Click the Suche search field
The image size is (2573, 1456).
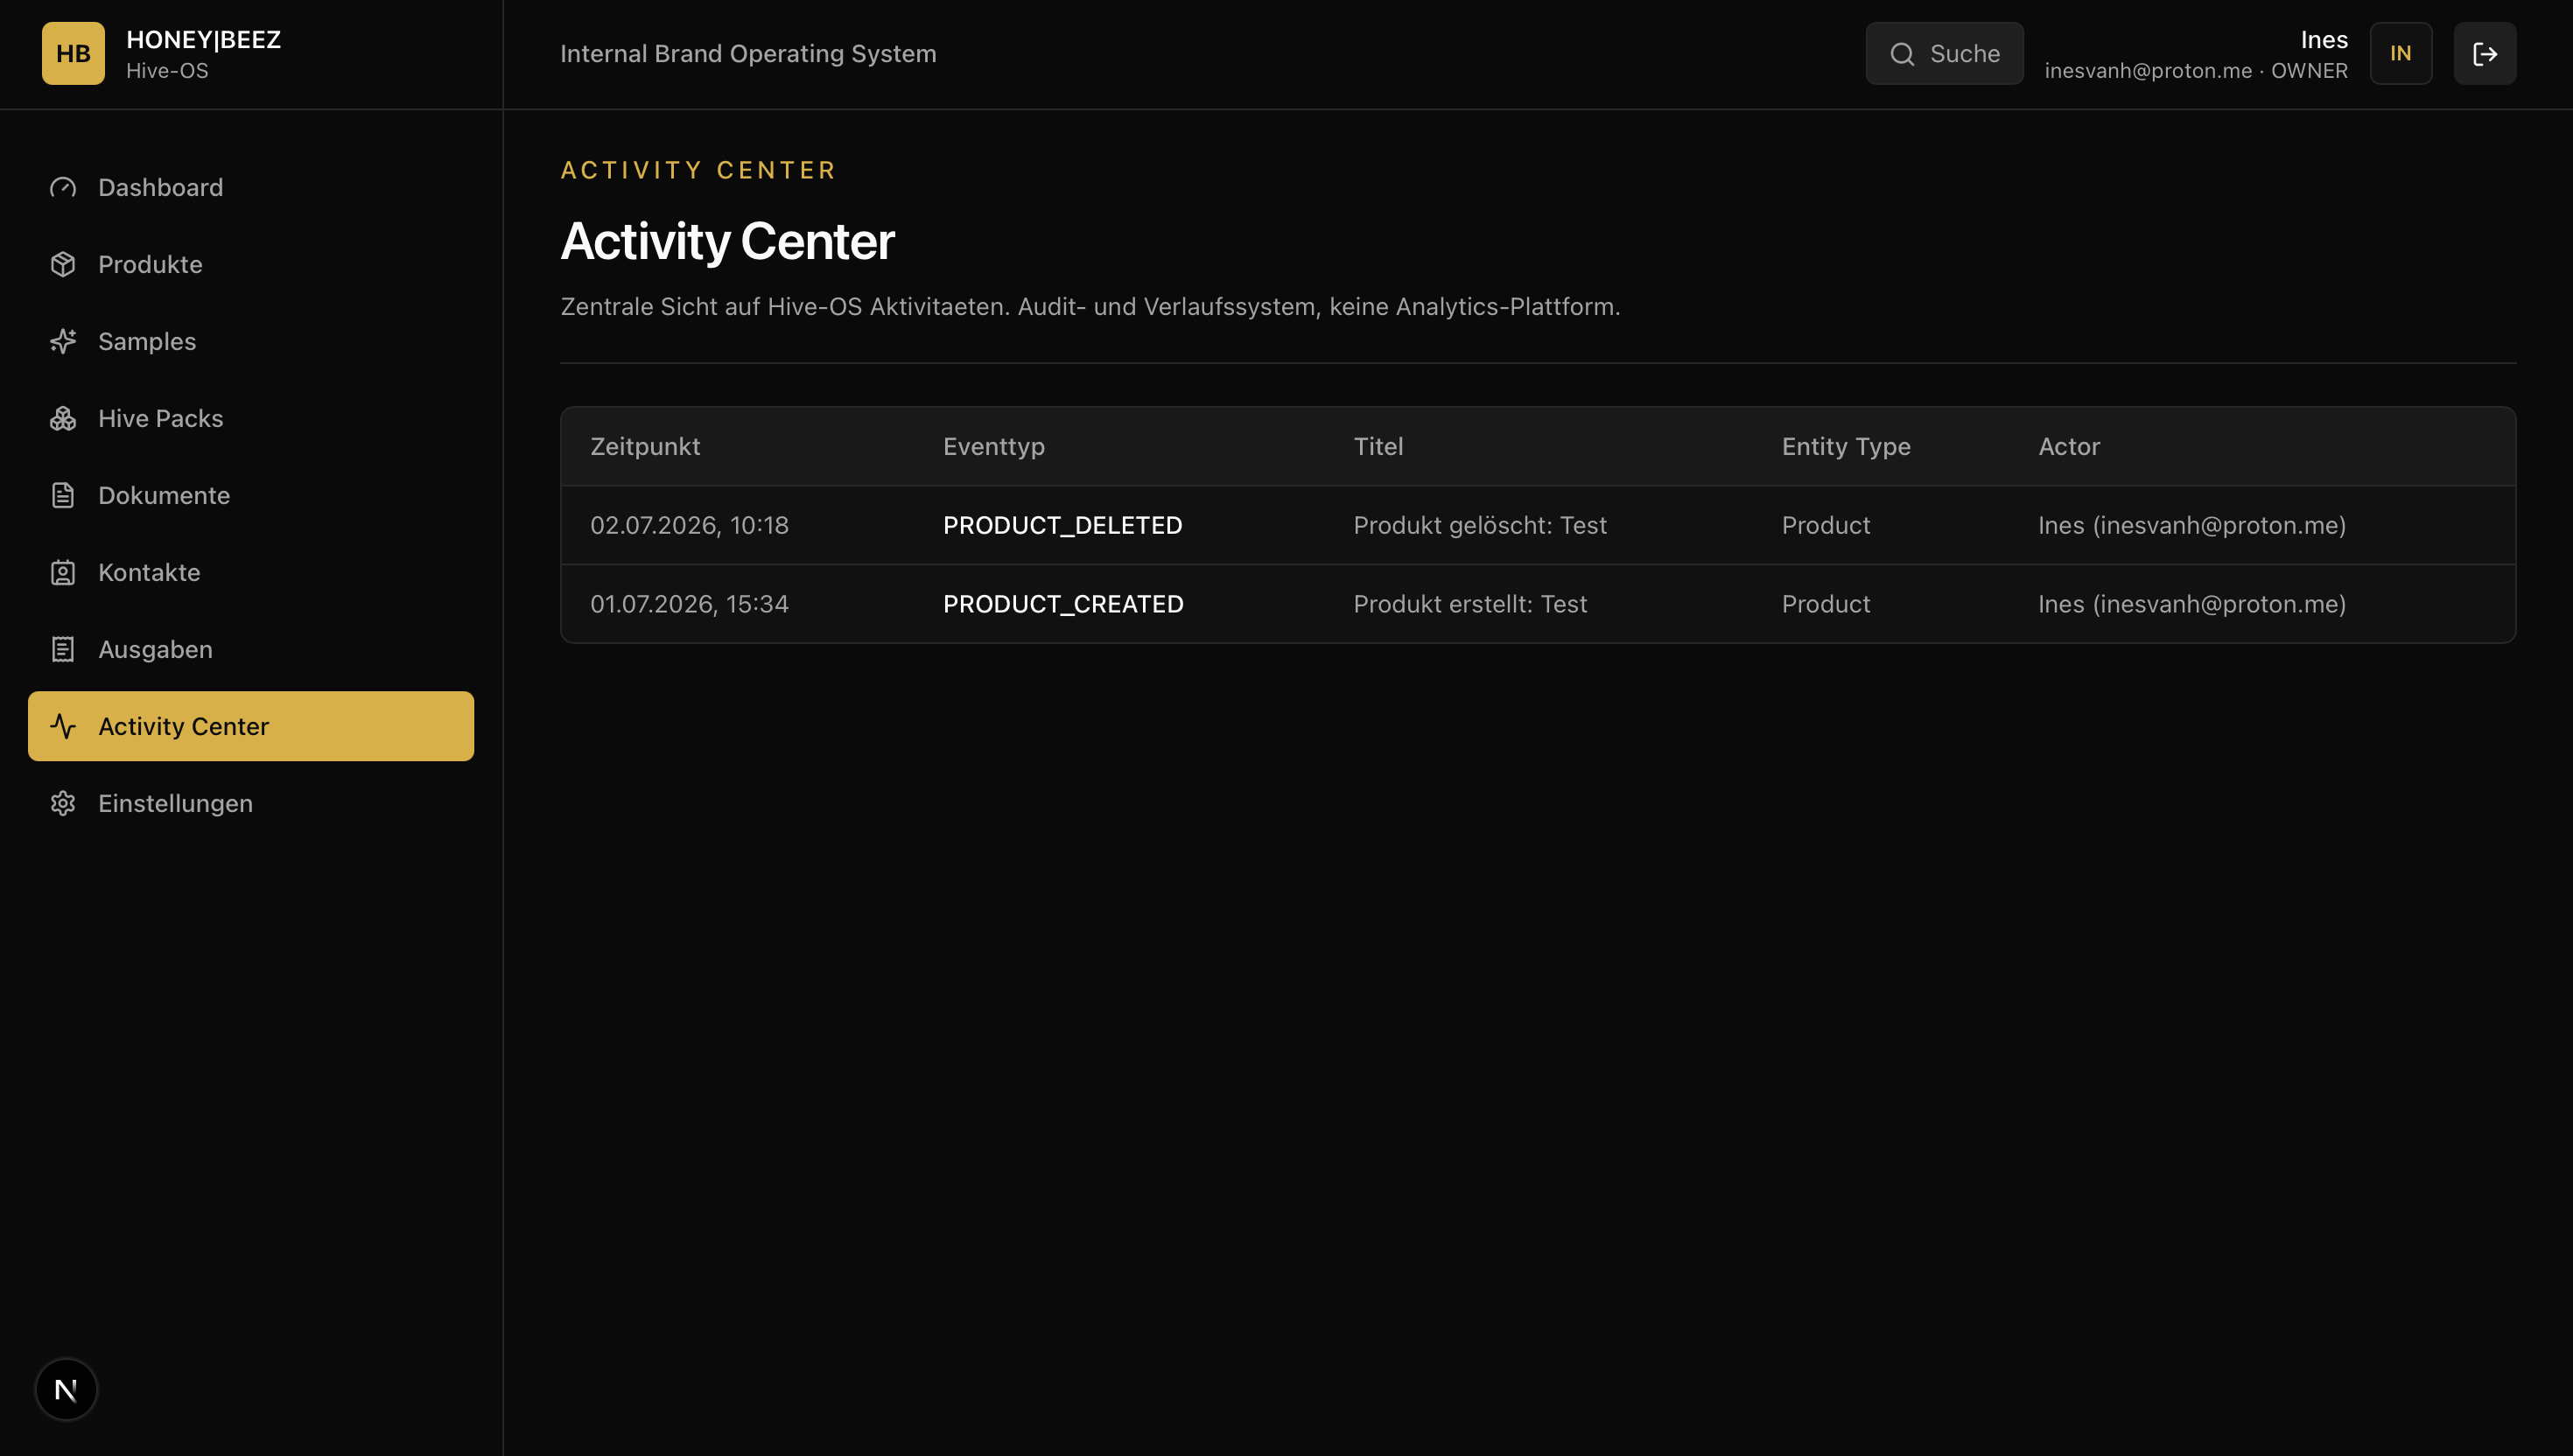(1944, 53)
